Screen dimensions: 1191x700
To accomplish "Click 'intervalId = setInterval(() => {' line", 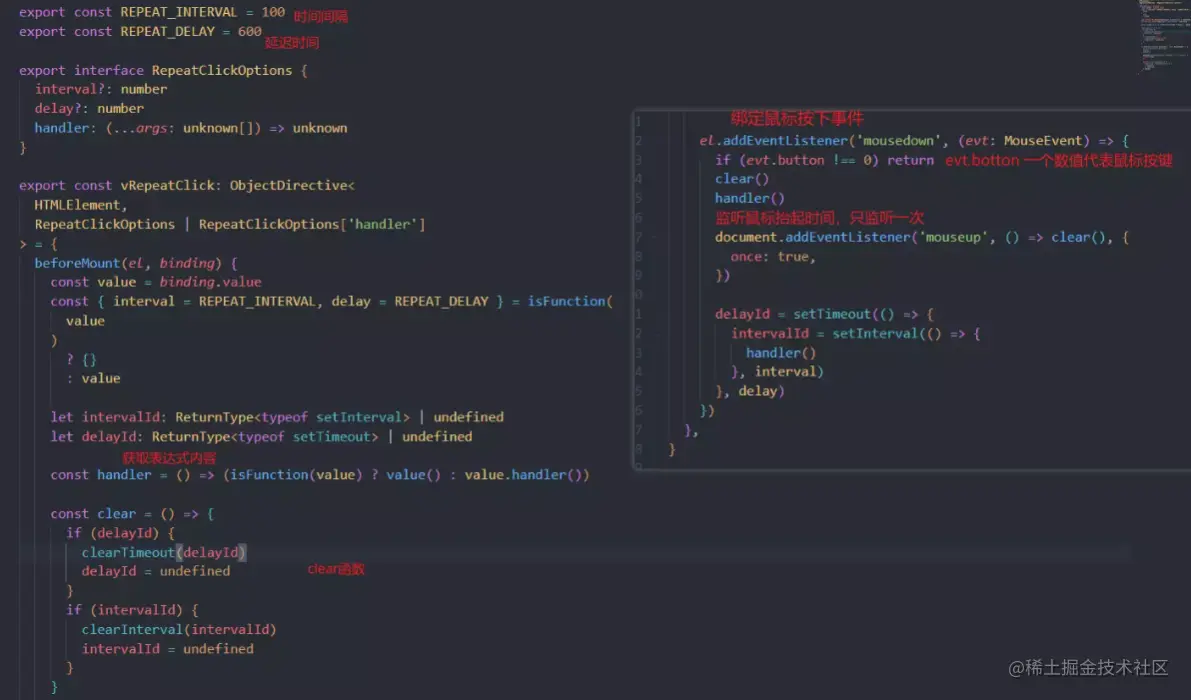I will coord(855,334).
